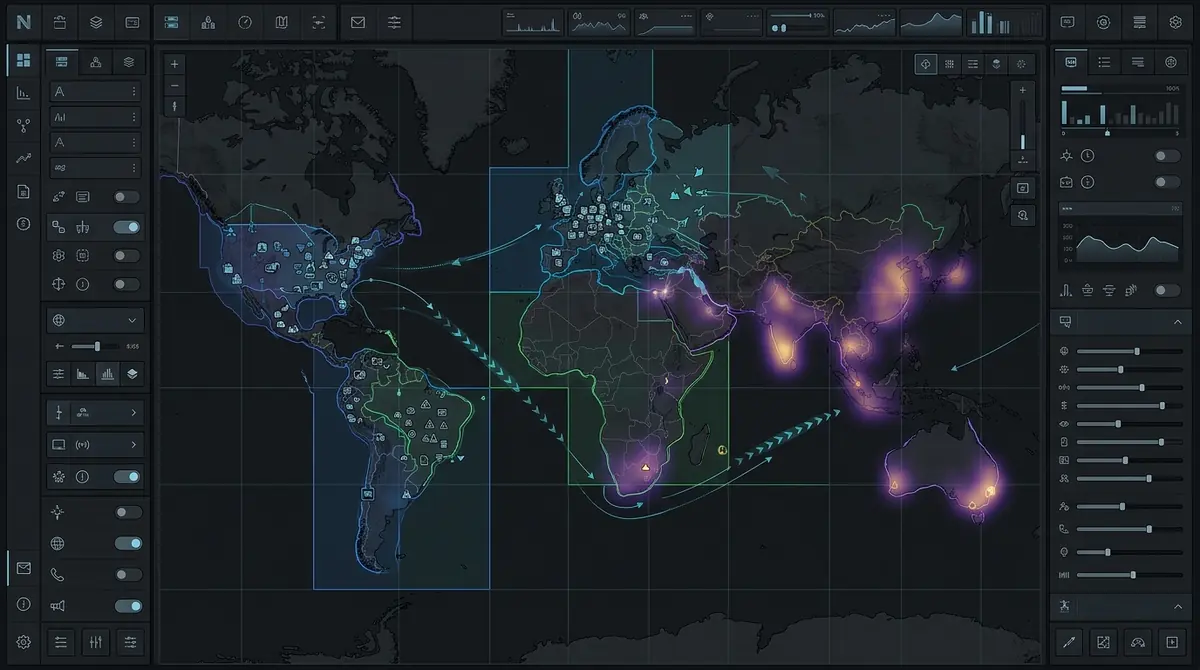Enable the toggle beside the route and note icons
The image size is (1200, 670).
pos(127,197)
